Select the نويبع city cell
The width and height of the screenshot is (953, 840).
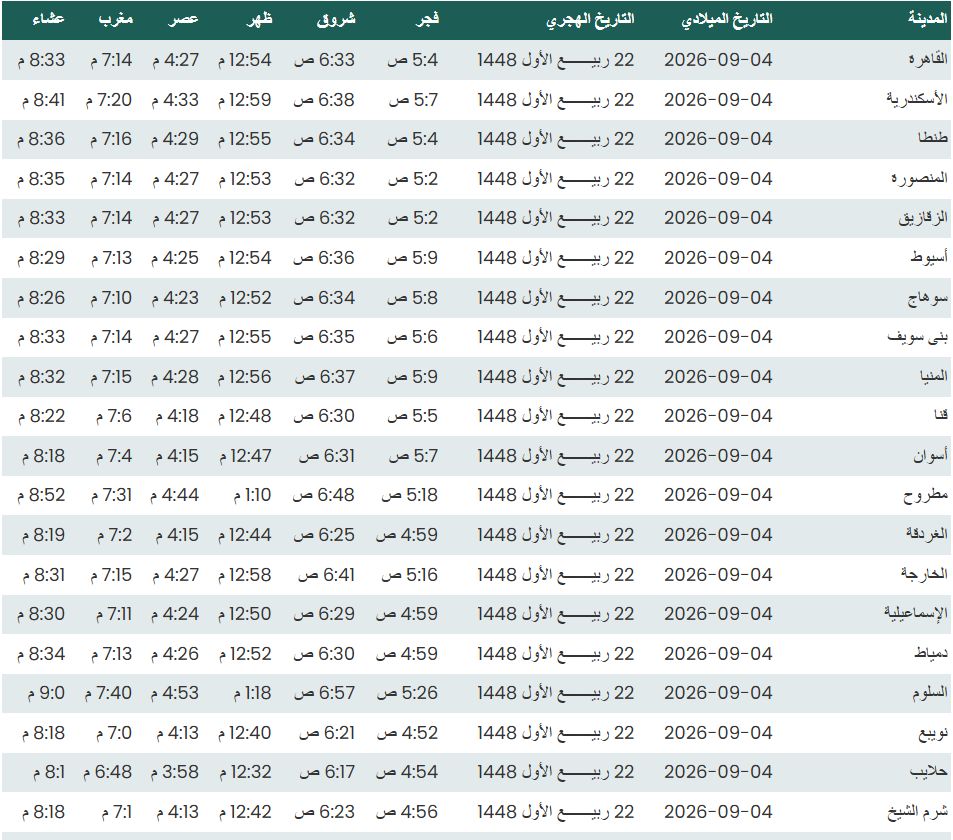click(933, 733)
